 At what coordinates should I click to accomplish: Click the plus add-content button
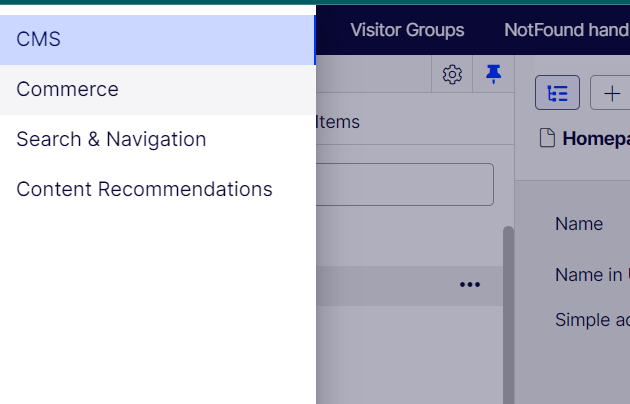(x=611, y=94)
